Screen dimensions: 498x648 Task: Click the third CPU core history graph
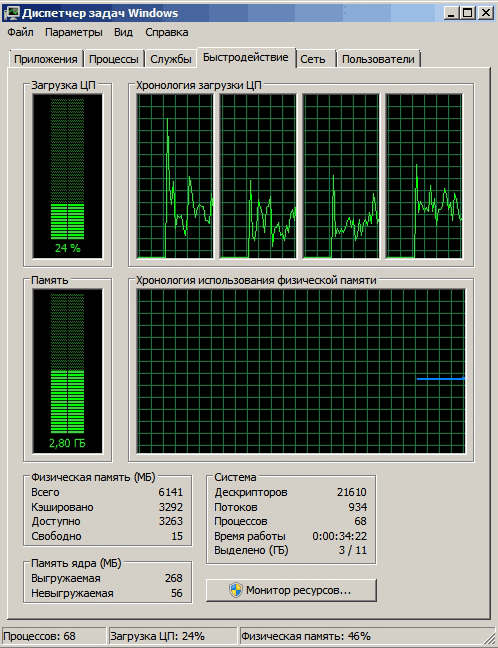pyautogui.click(x=341, y=176)
